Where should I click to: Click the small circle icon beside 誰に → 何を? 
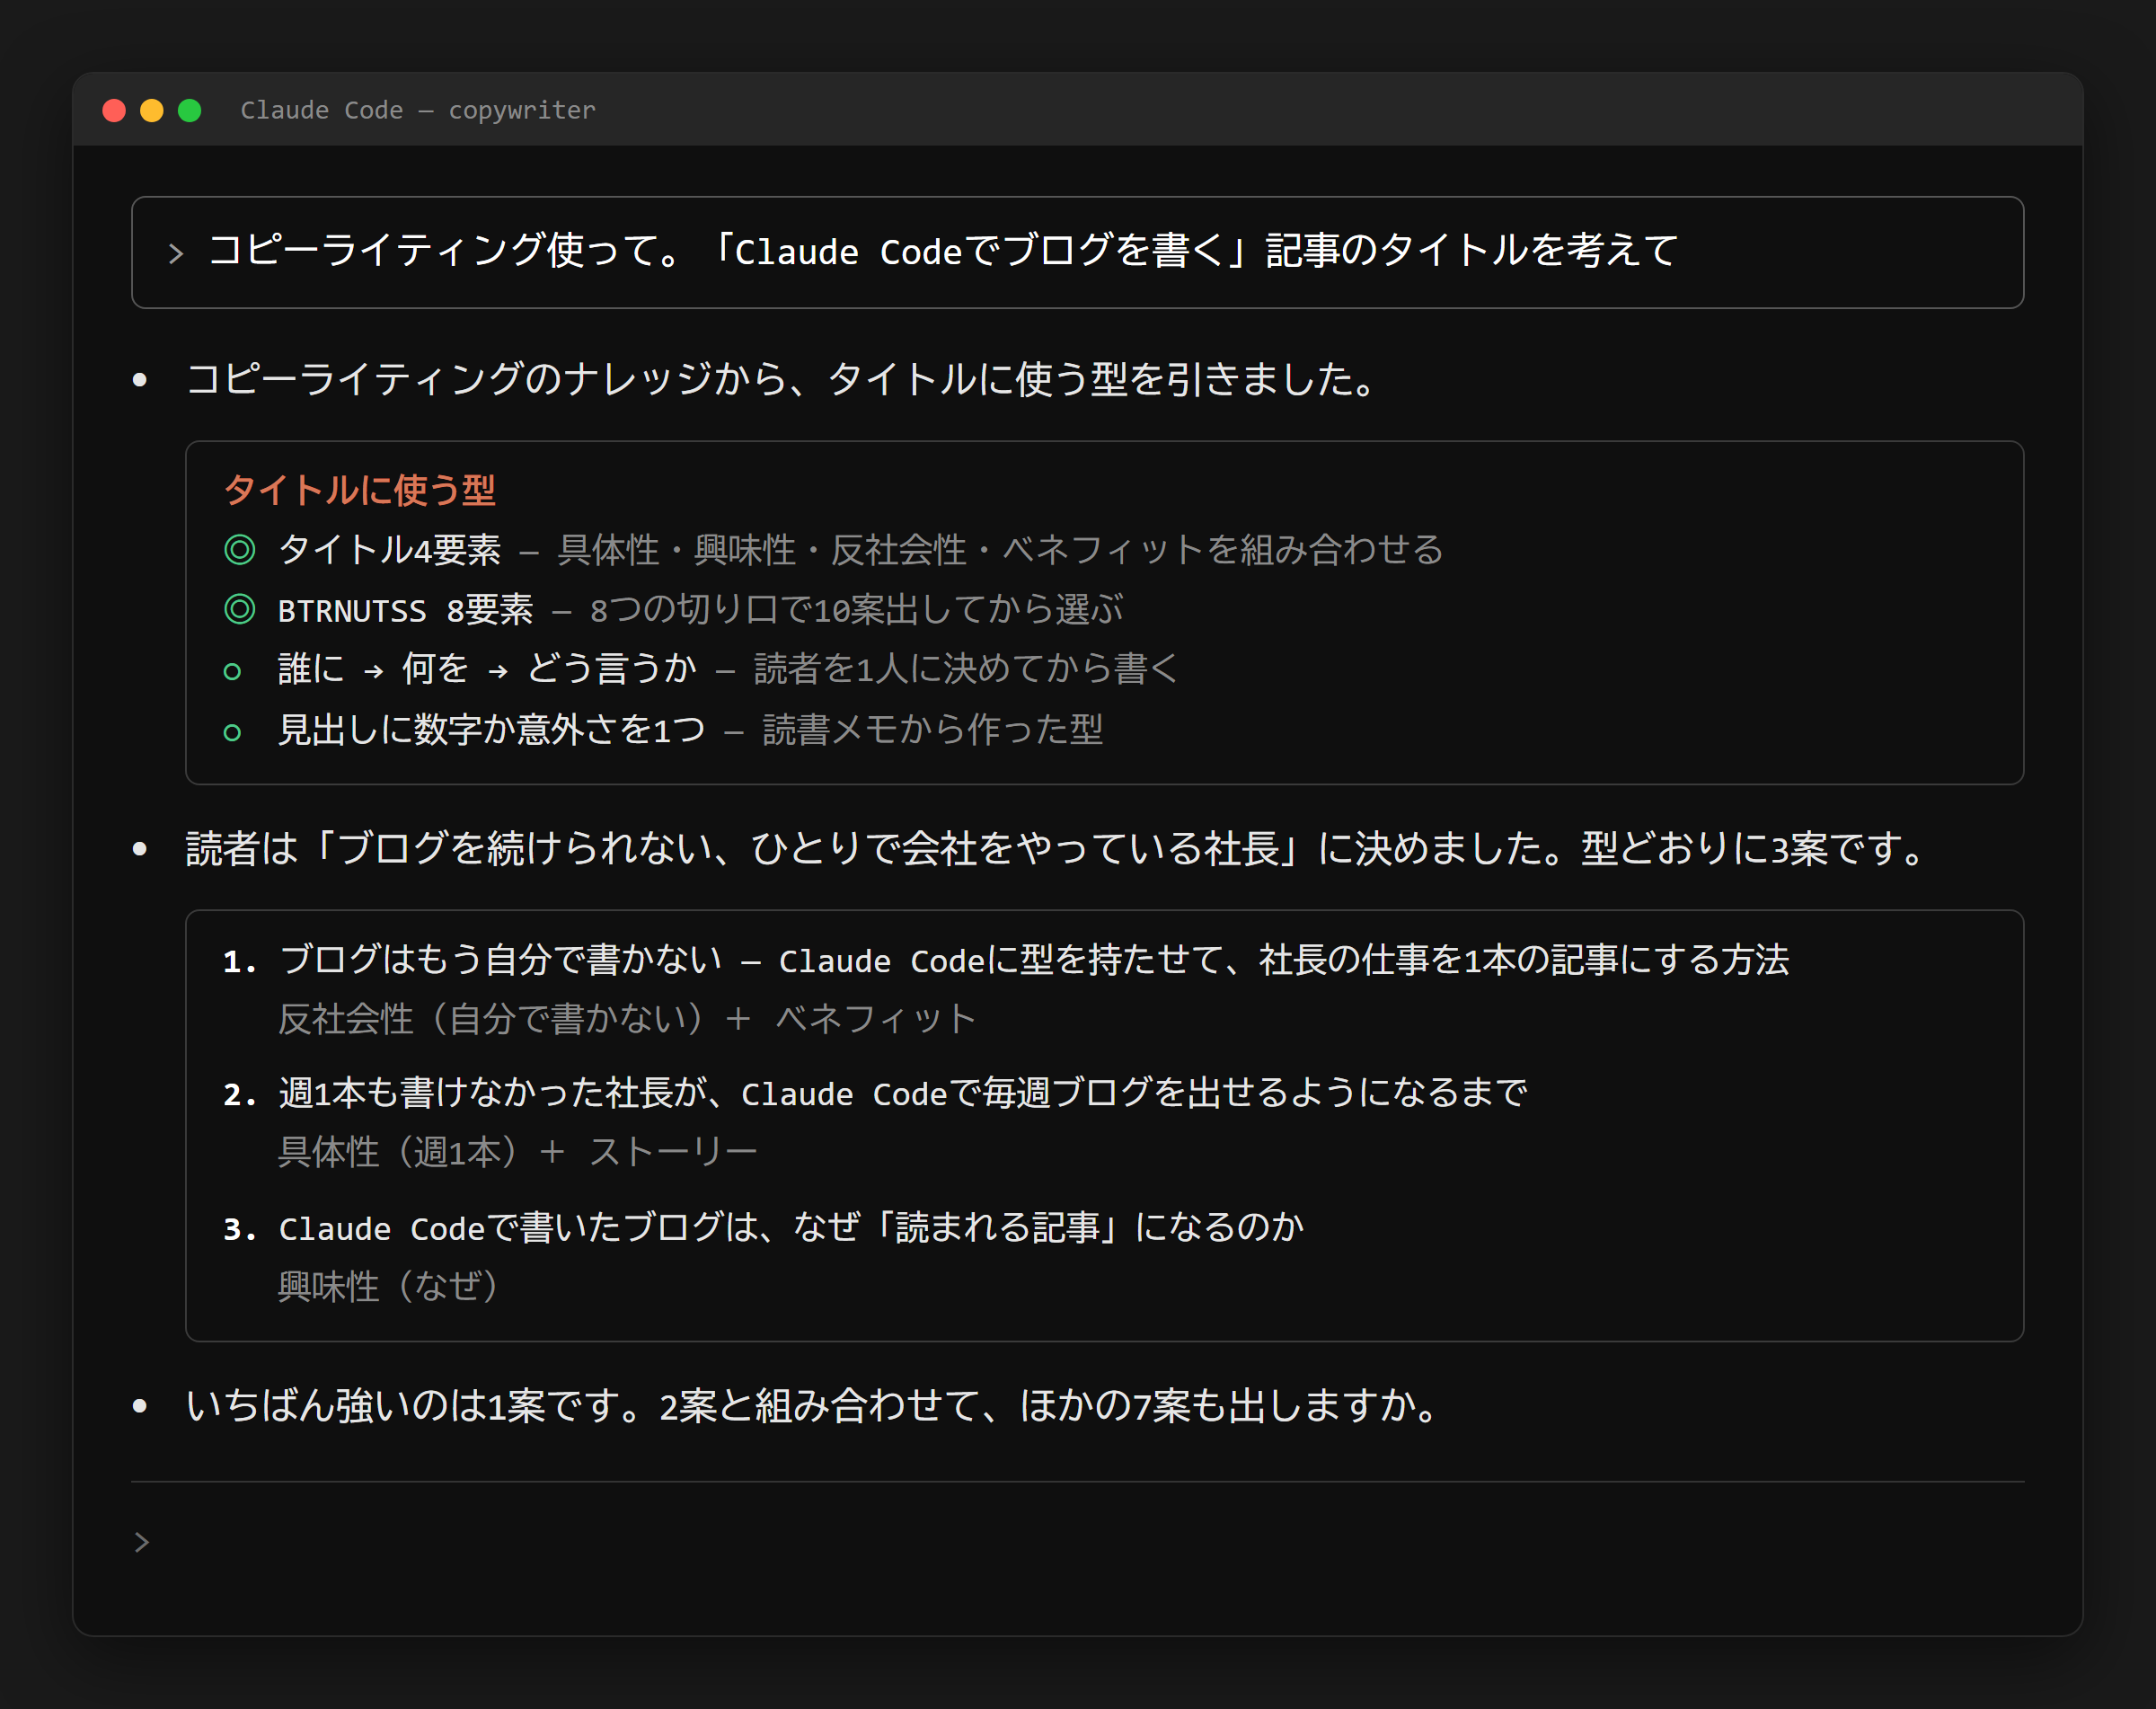(x=232, y=672)
